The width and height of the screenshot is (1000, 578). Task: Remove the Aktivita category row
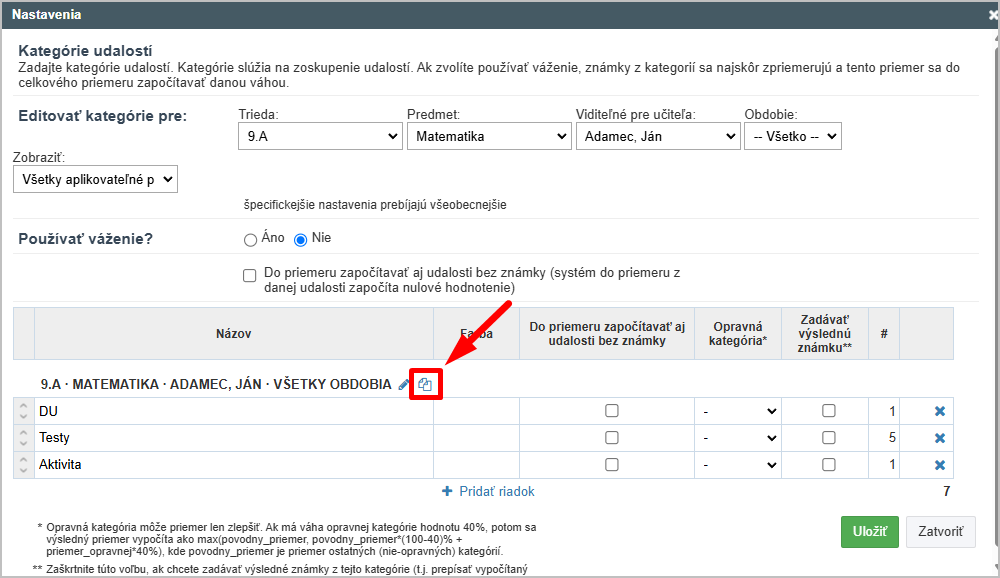[940, 465]
